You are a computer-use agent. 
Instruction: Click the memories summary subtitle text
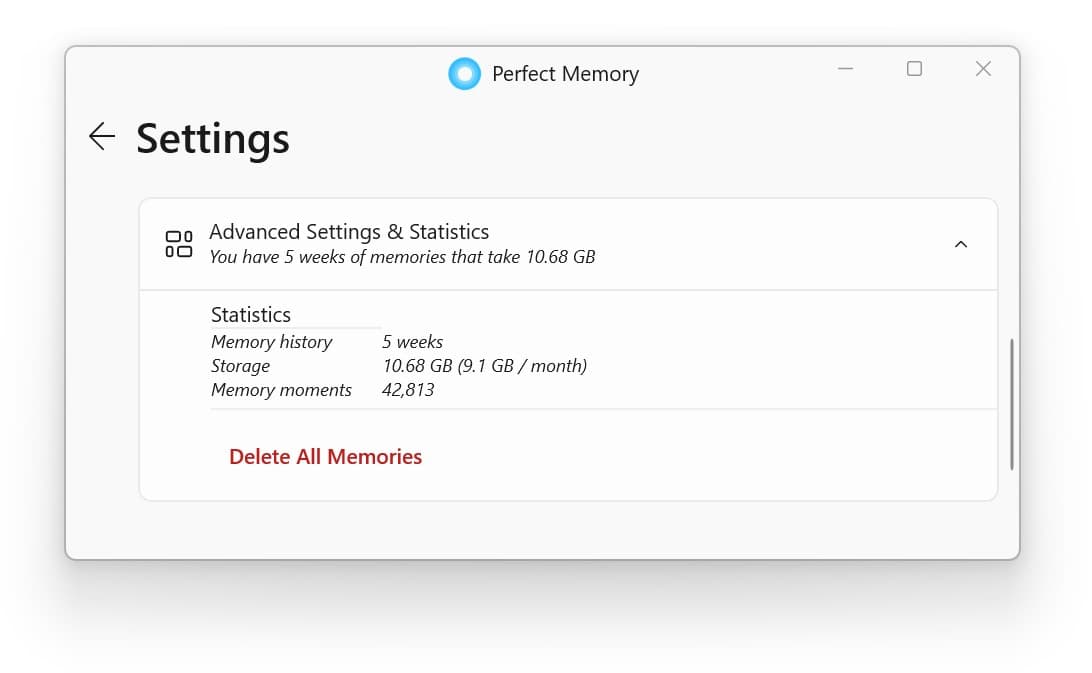401,257
